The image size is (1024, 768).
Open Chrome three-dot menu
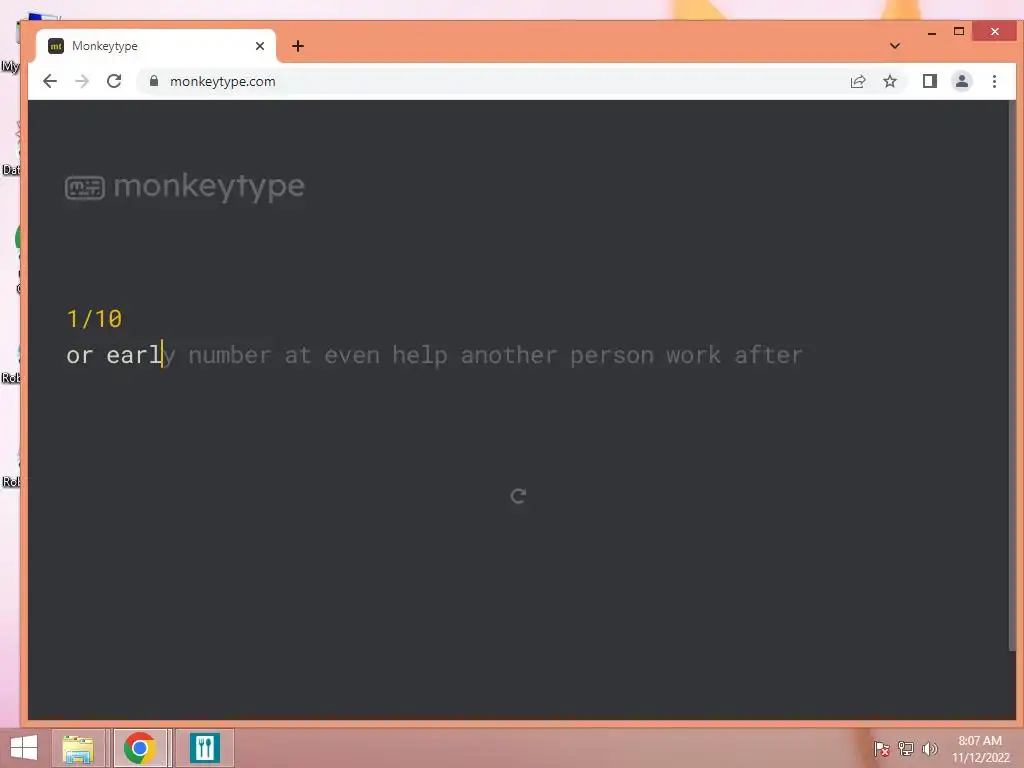pyautogui.click(x=994, y=81)
